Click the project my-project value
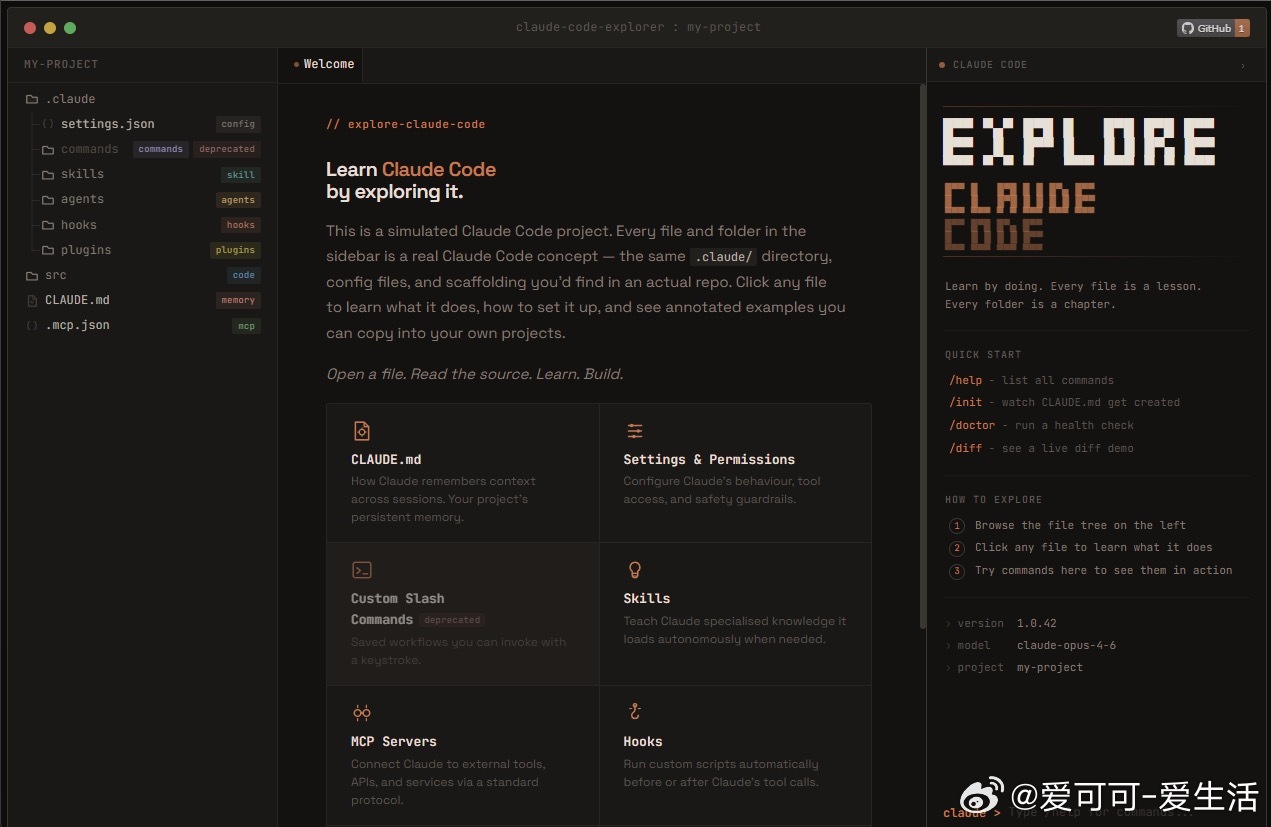 pyautogui.click(x=1050, y=667)
